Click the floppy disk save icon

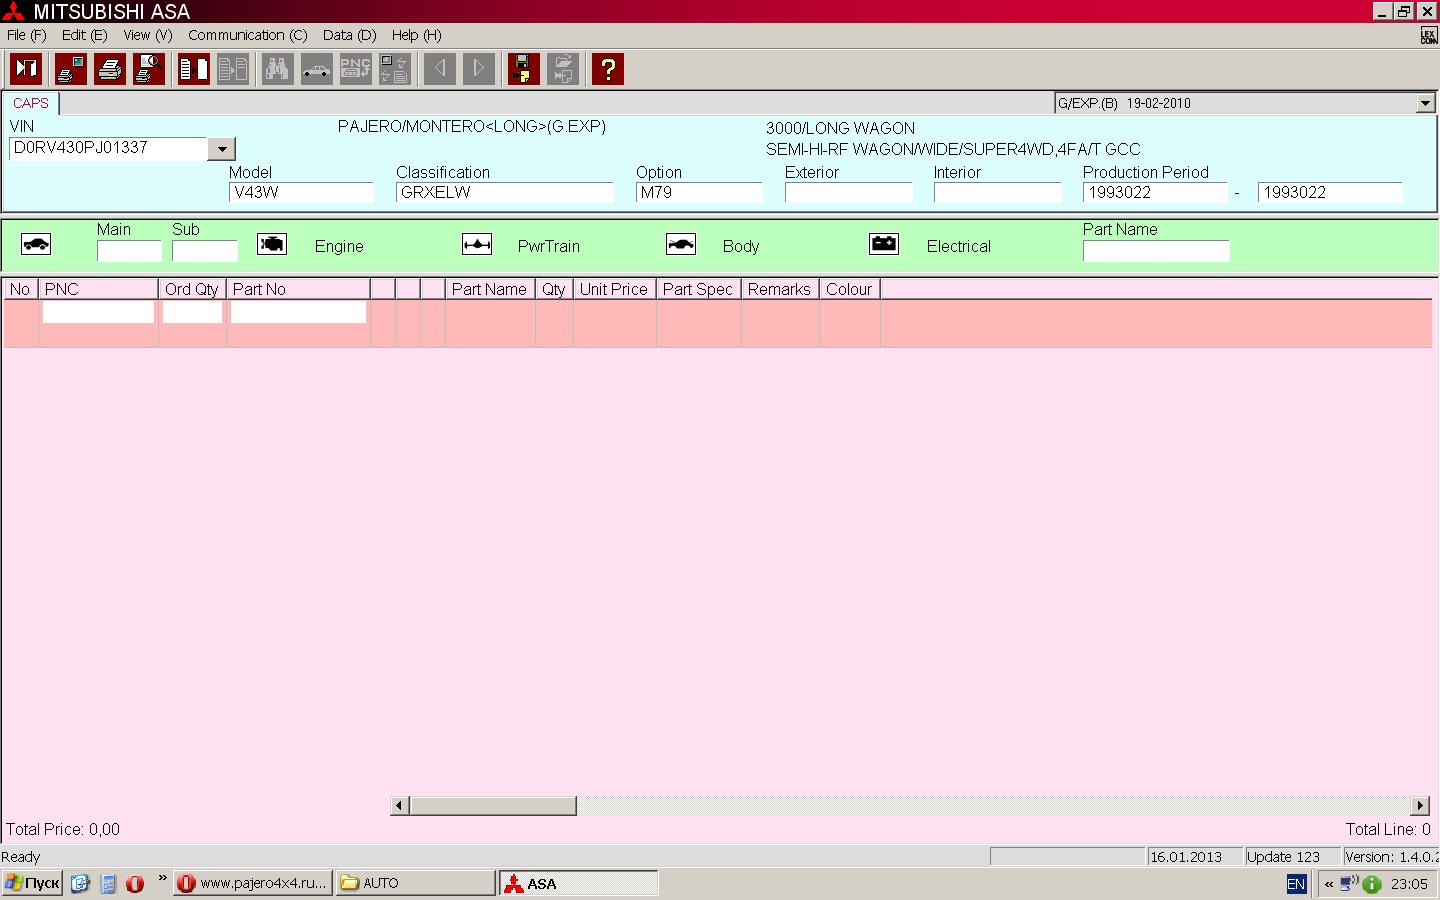pyautogui.click(x=523, y=69)
